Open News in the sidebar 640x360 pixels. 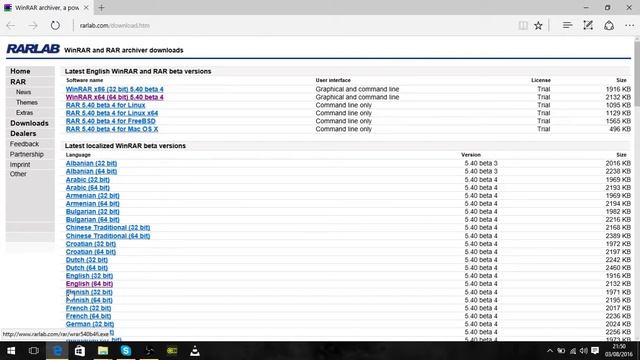pyautogui.click(x=24, y=92)
